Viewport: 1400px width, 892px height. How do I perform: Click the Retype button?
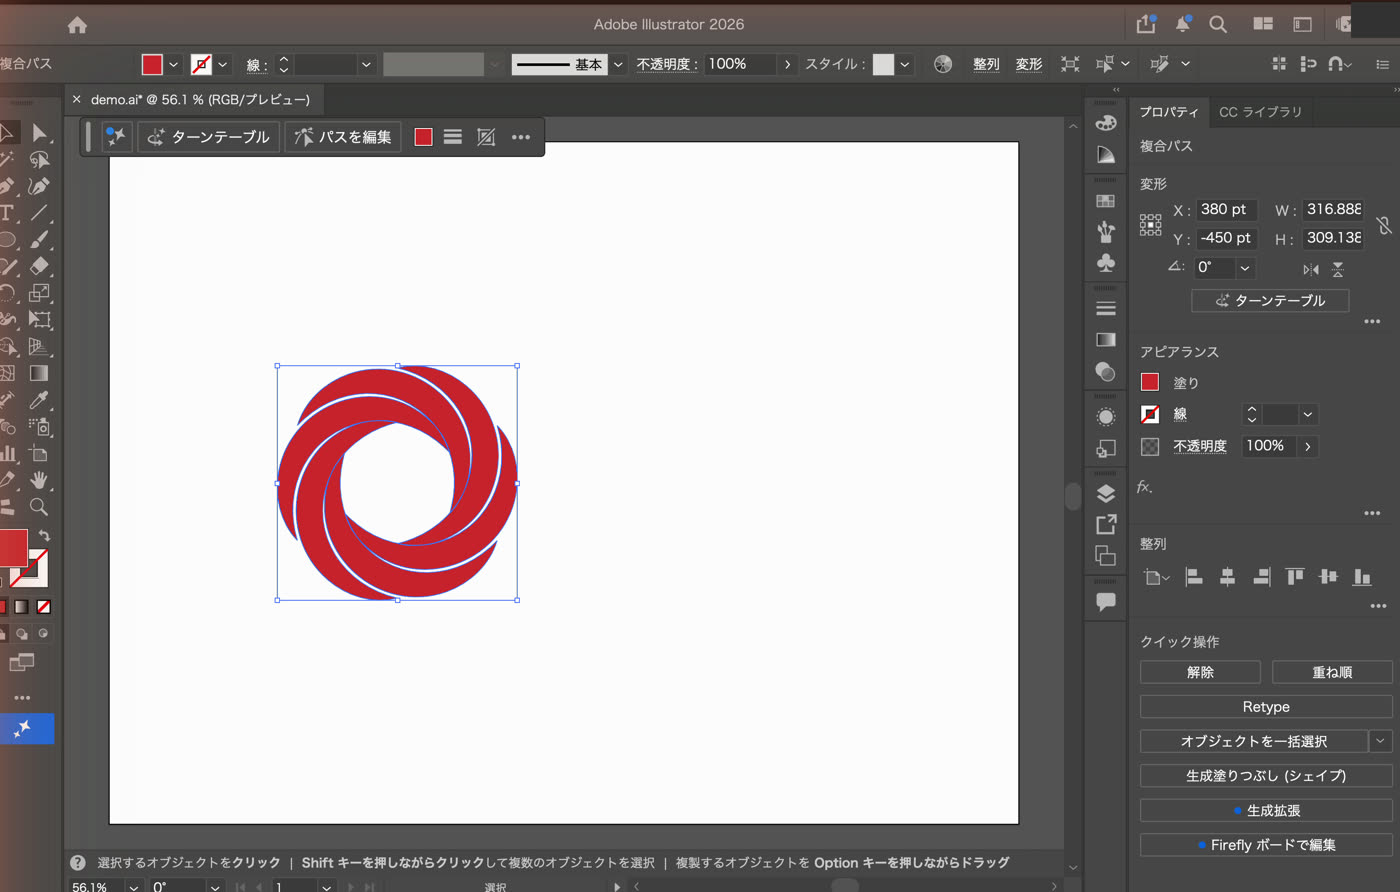click(1266, 707)
